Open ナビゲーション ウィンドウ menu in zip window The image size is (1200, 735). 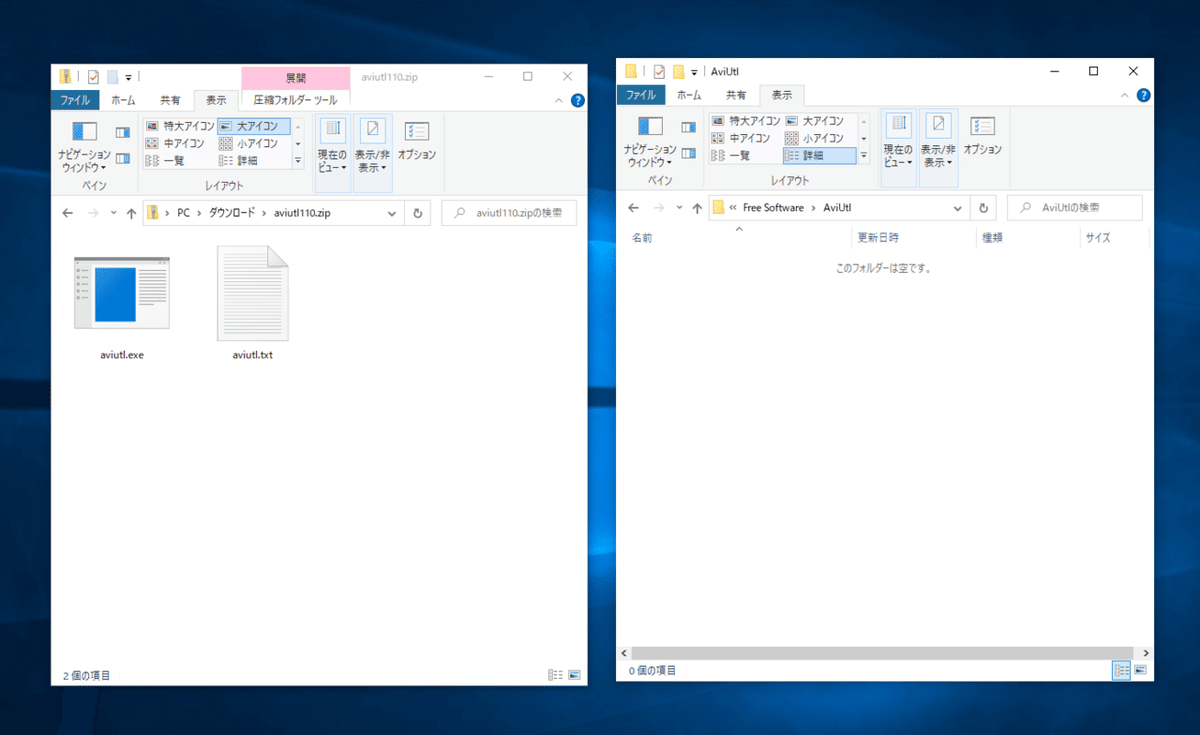[84, 146]
